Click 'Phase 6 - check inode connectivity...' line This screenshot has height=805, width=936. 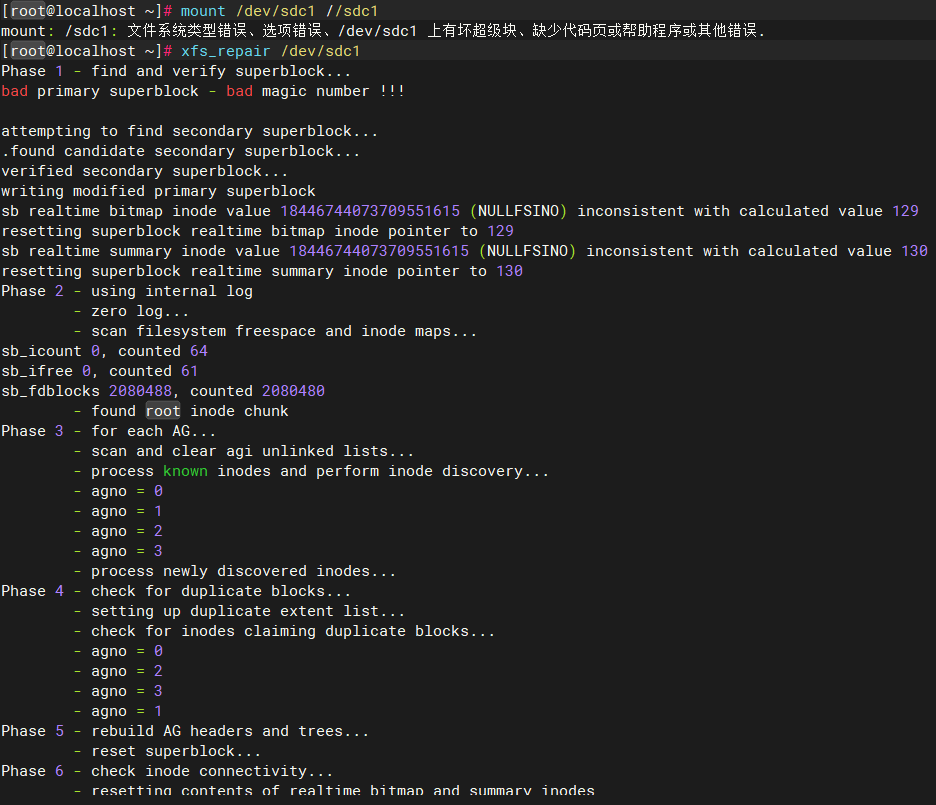coord(167,770)
